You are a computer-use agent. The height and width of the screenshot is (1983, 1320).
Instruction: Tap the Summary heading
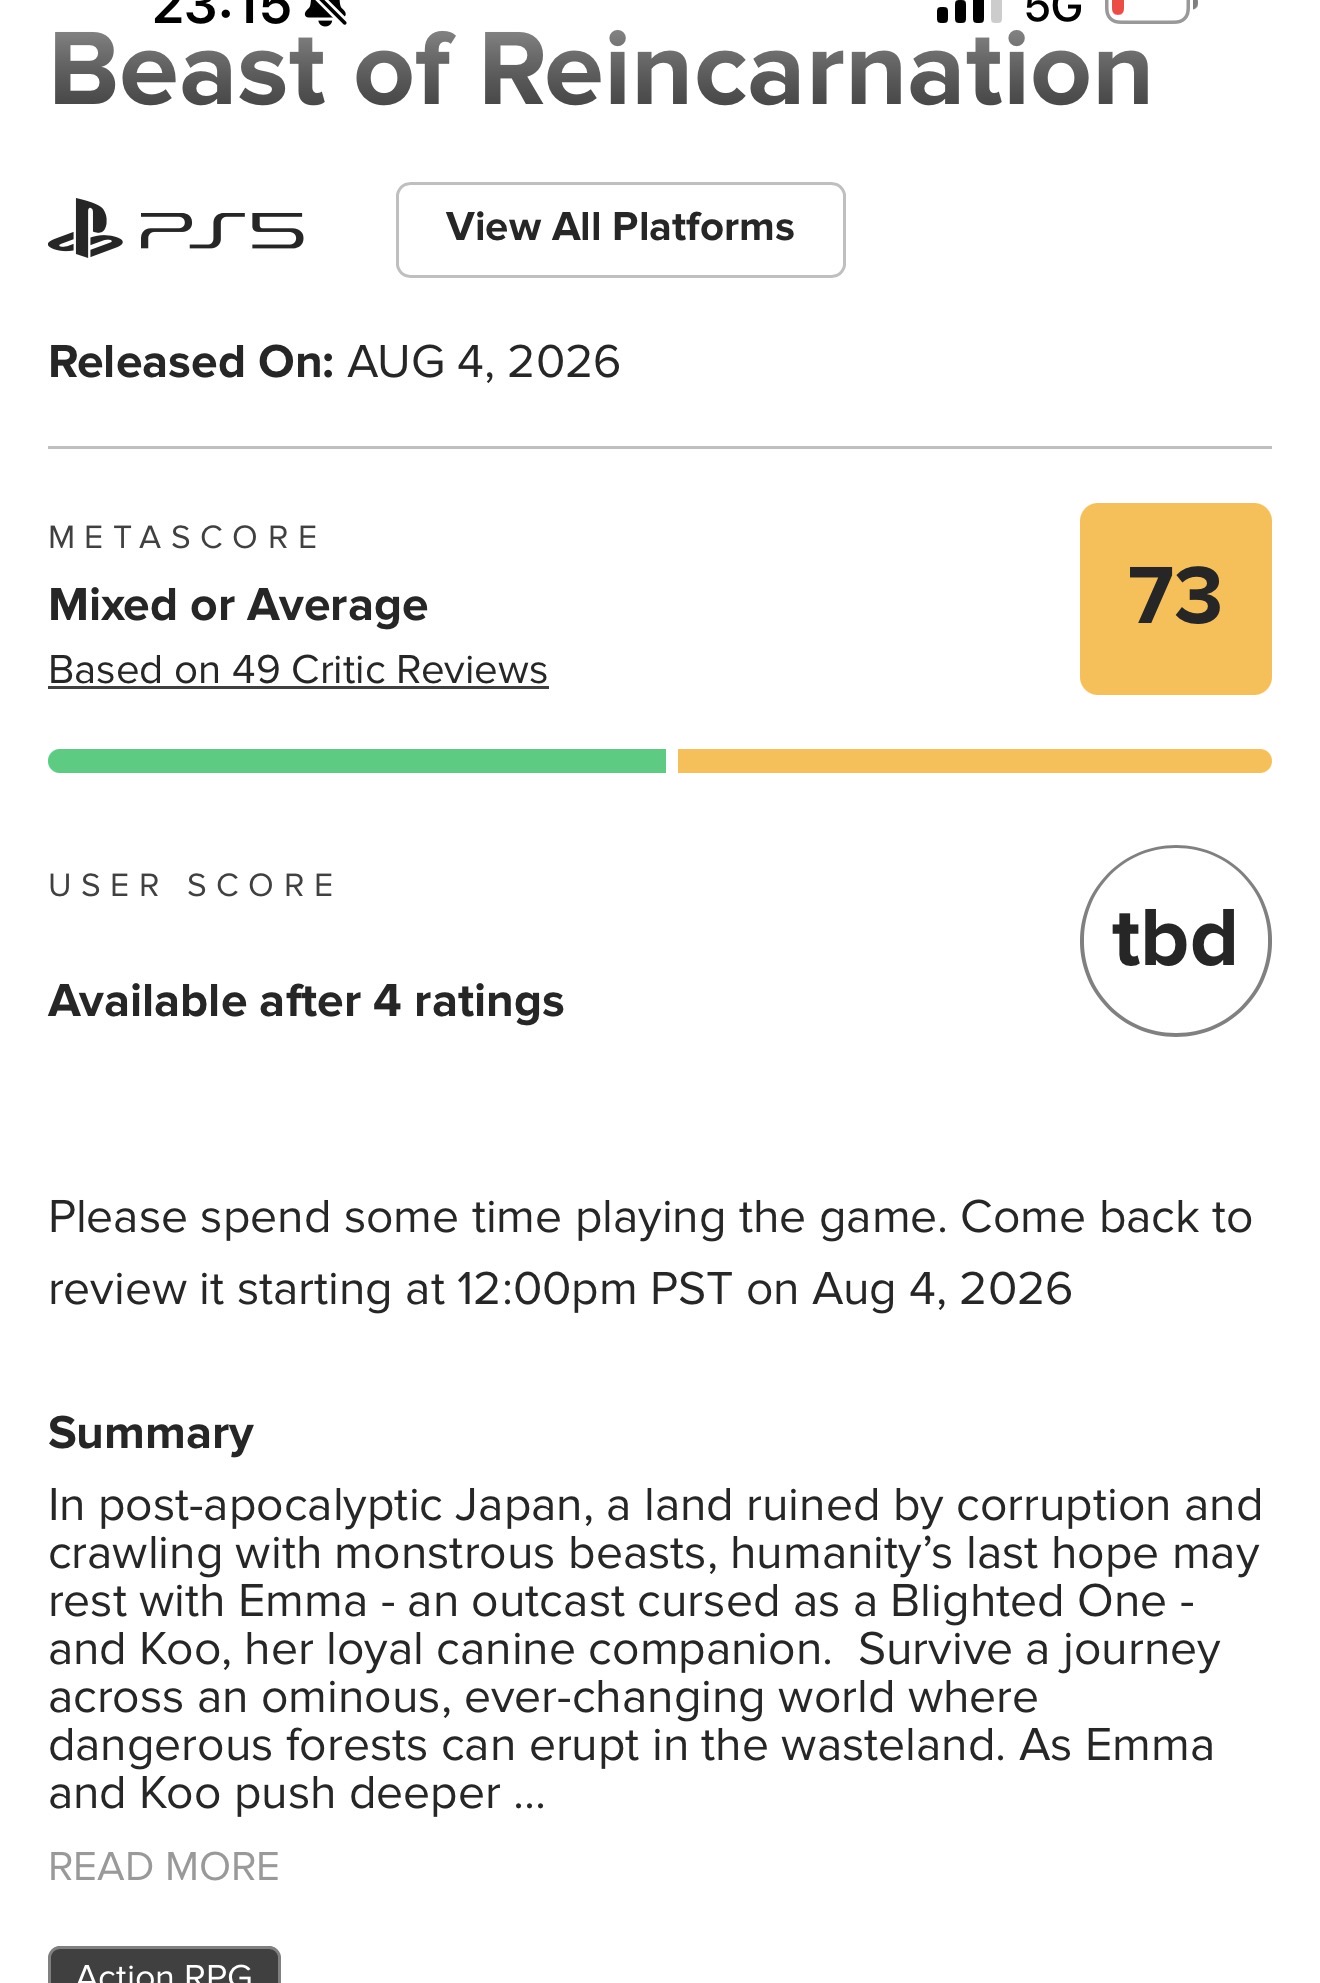[151, 1433]
